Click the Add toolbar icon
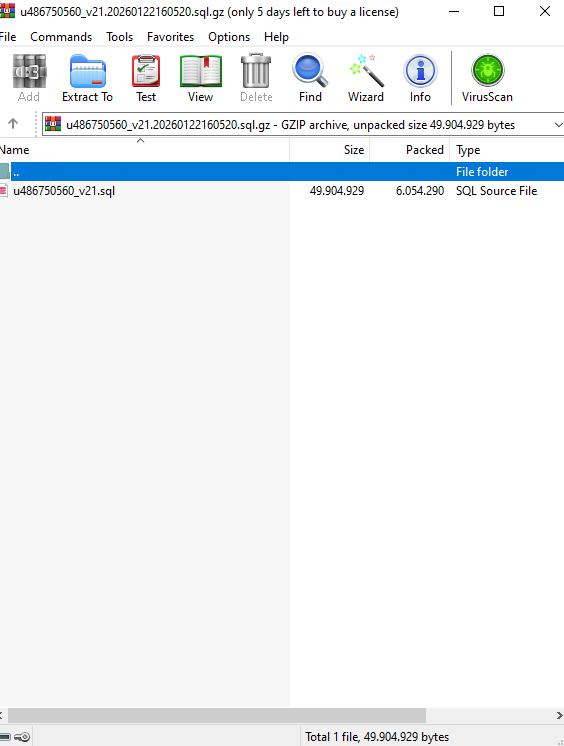Screen dimensions: 564x746 [x=29, y=78]
